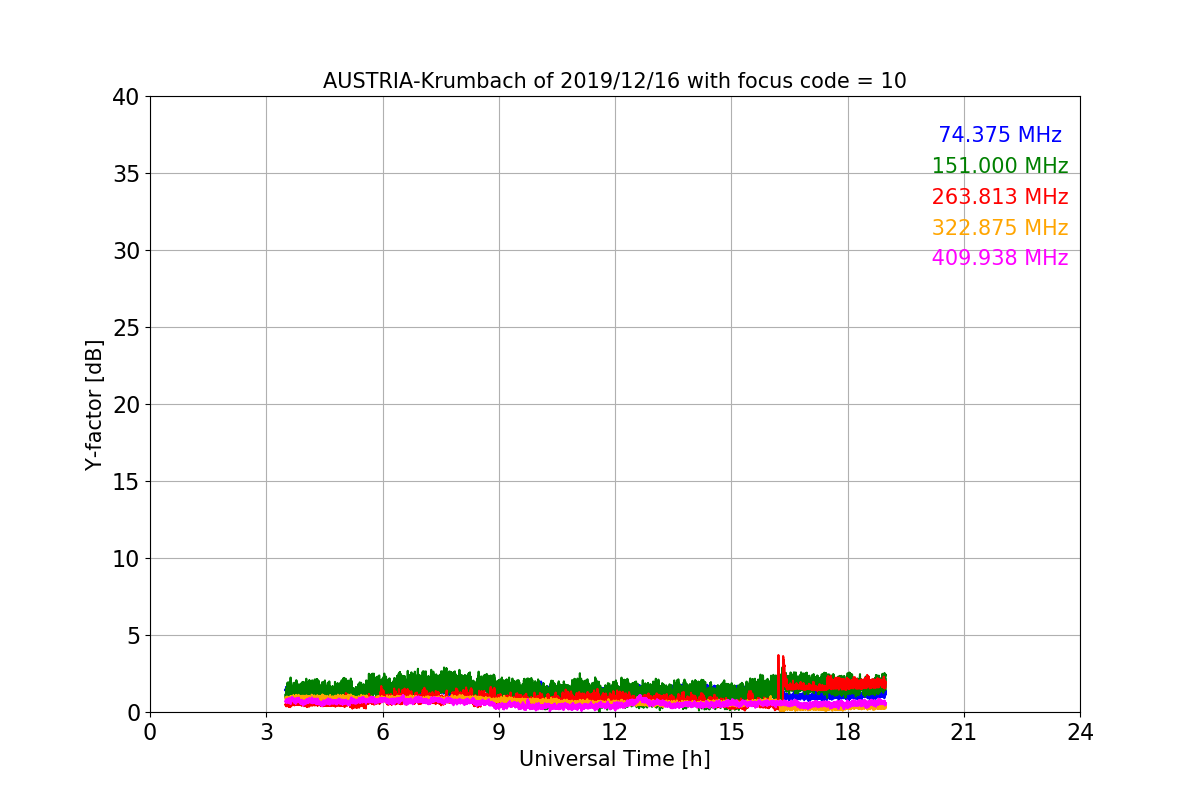The width and height of the screenshot is (1200, 800).
Task: Click y-axis tick label 30
Action: point(125,251)
